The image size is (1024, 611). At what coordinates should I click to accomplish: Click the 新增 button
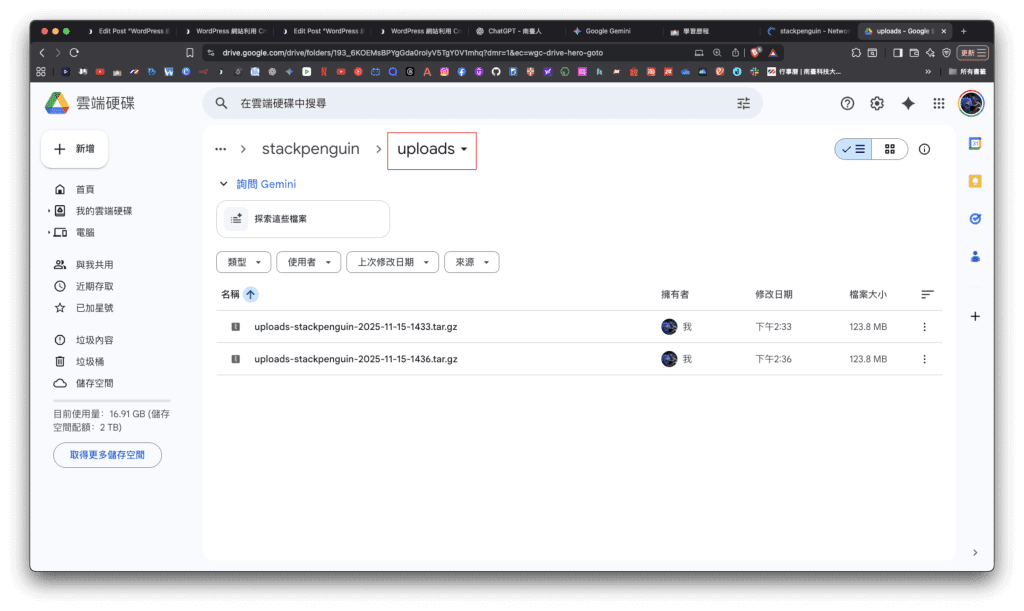(x=74, y=149)
